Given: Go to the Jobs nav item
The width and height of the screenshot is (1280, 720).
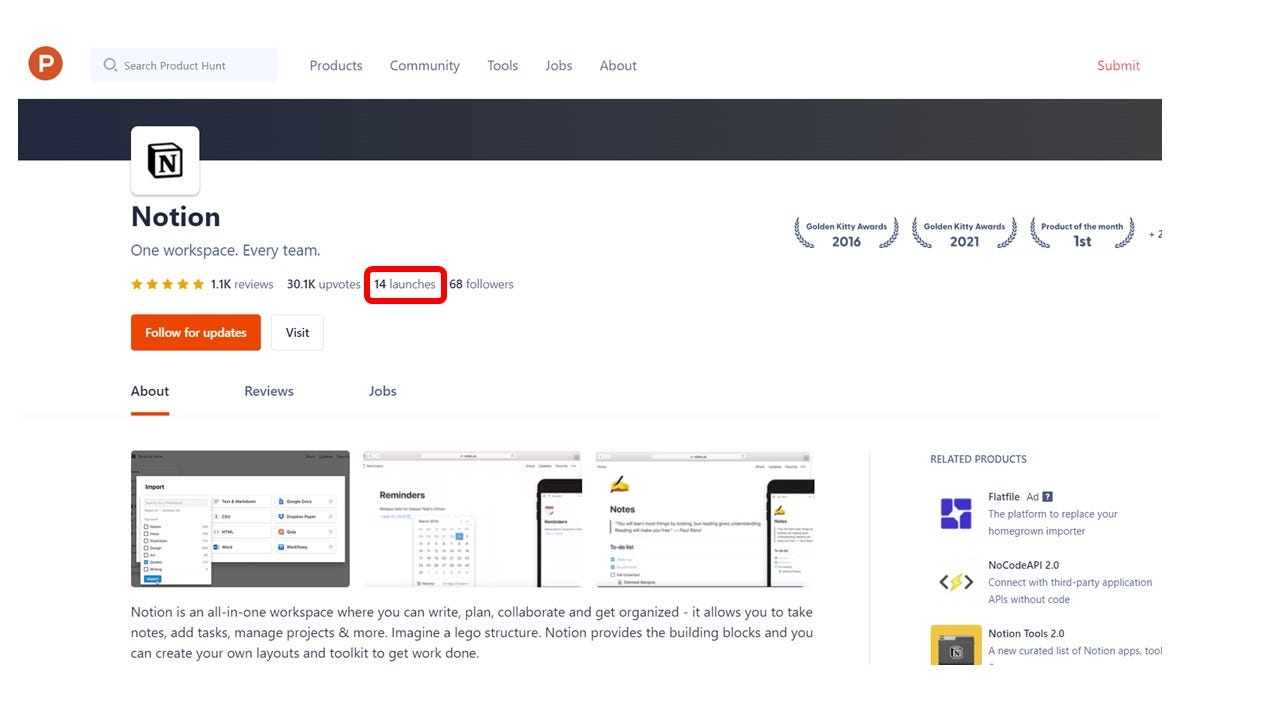Looking at the screenshot, I should 559,65.
